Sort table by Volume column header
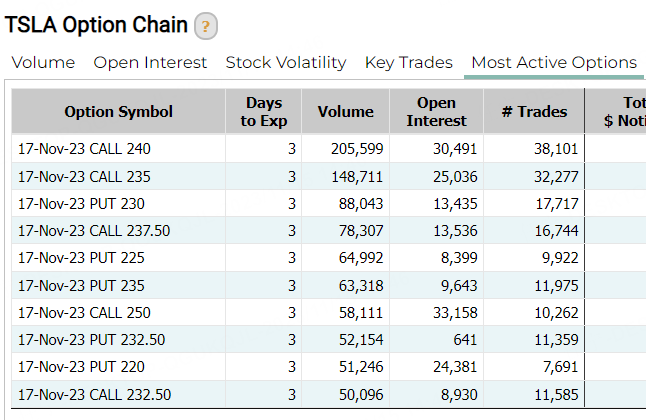The image size is (646, 420). click(345, 112)
